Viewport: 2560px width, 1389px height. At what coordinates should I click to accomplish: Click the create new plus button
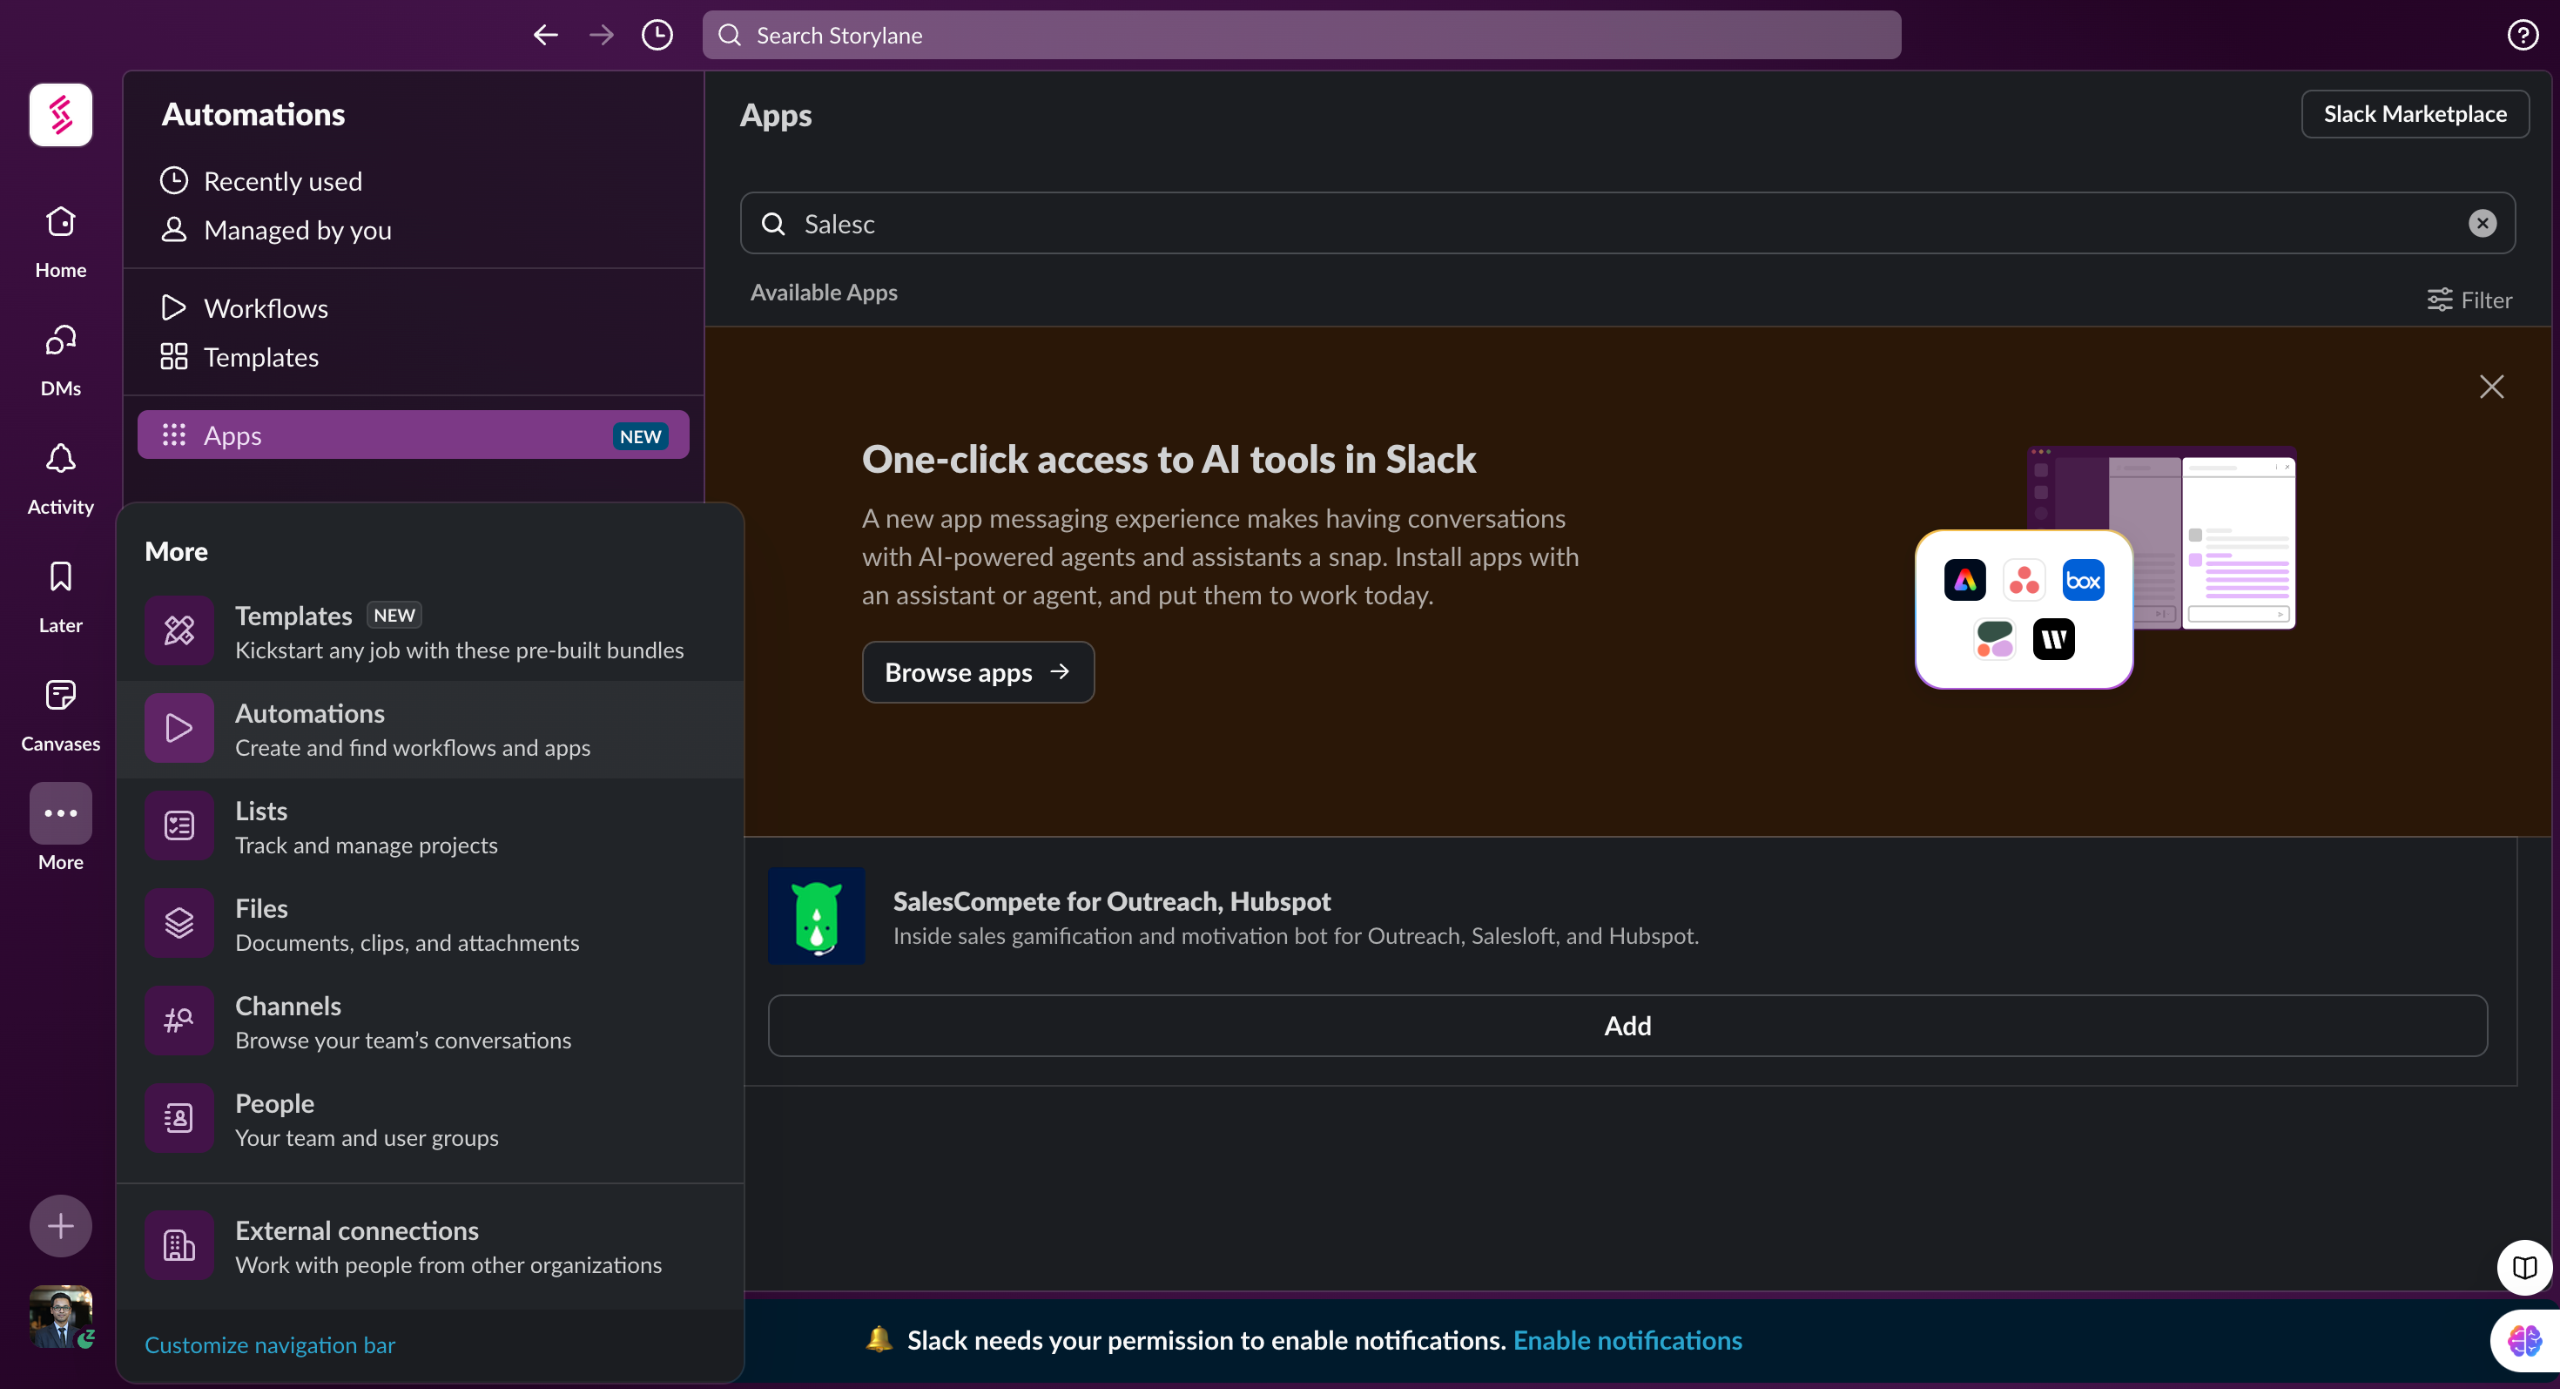60,1226
